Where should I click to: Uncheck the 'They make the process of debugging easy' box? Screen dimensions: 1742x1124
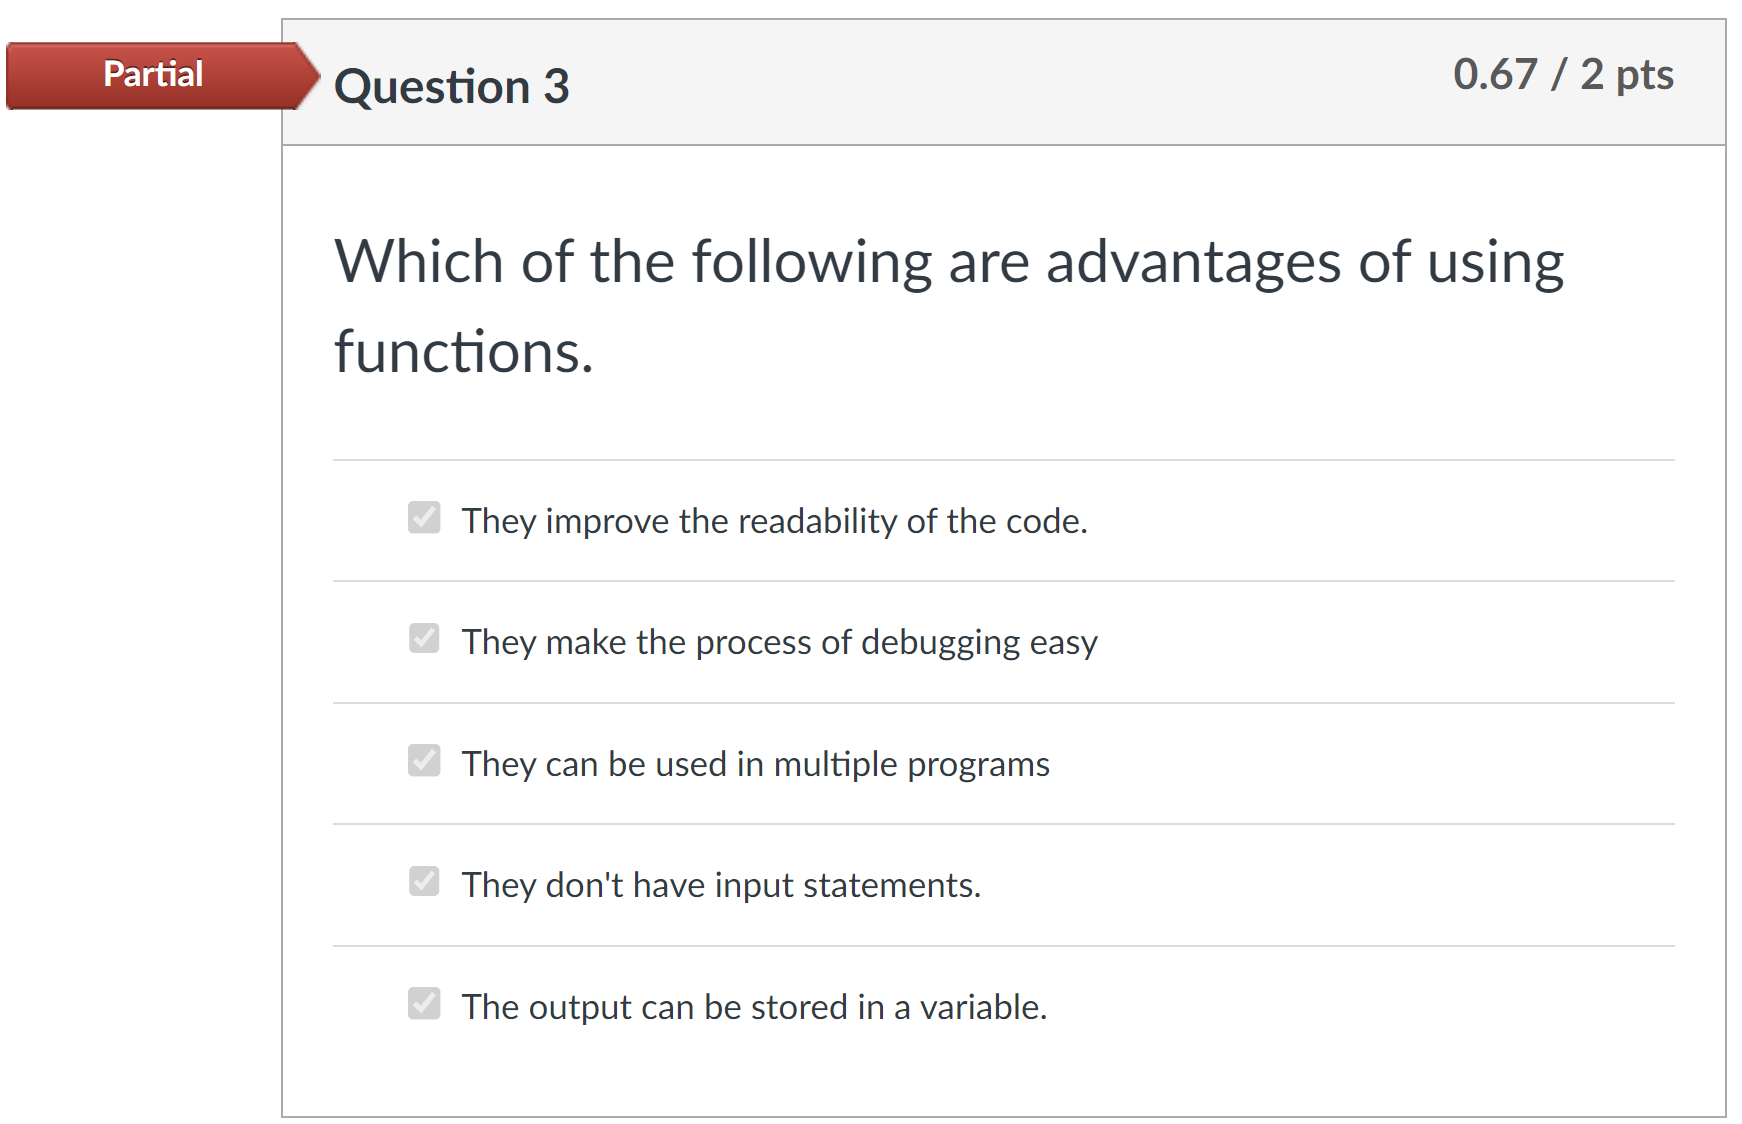(424, 638)
